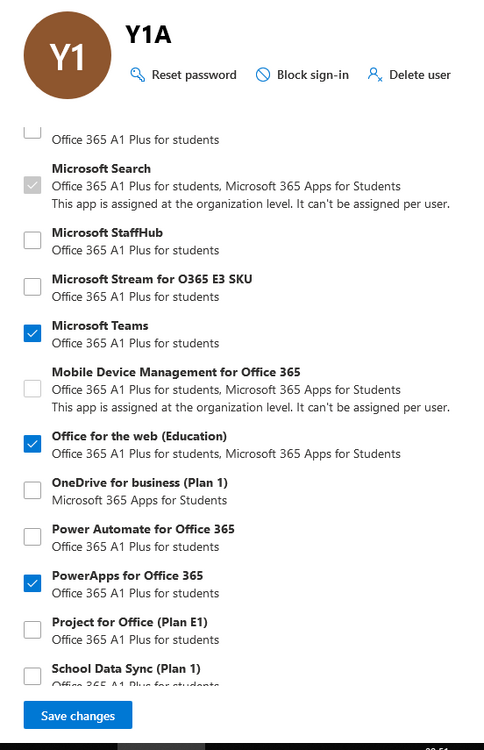Click the Delete user person icon
Image resolution: width=484 pixels, height=750 pixels.
[374, 75]
